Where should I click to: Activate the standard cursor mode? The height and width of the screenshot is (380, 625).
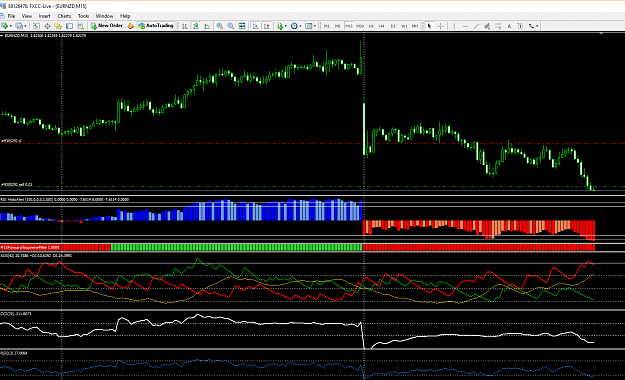coord(429,26)
